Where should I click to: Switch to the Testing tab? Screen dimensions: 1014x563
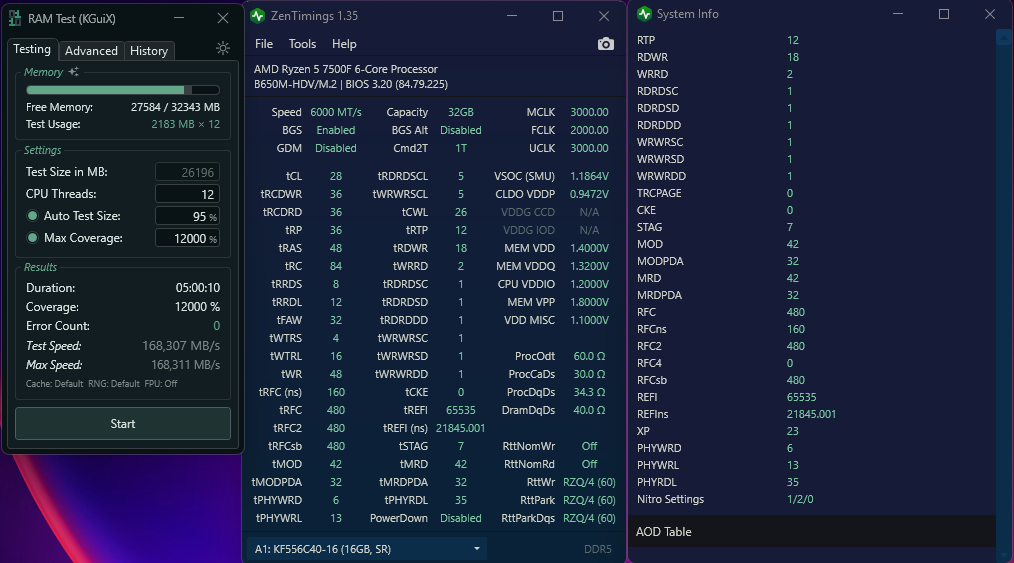pyautogui.click(x=32, y=49)
